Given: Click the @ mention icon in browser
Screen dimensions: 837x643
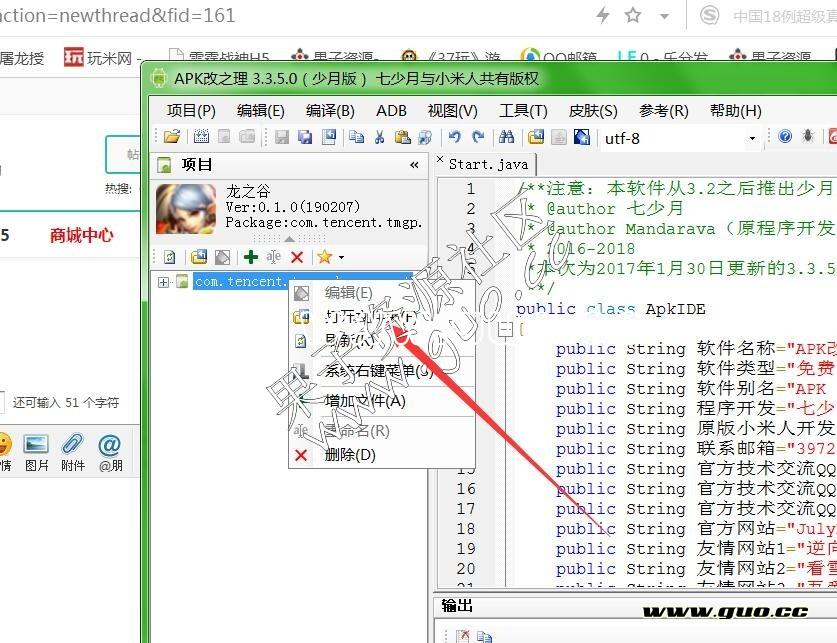Looking at the screenshot, I should (x=109, y=444).
